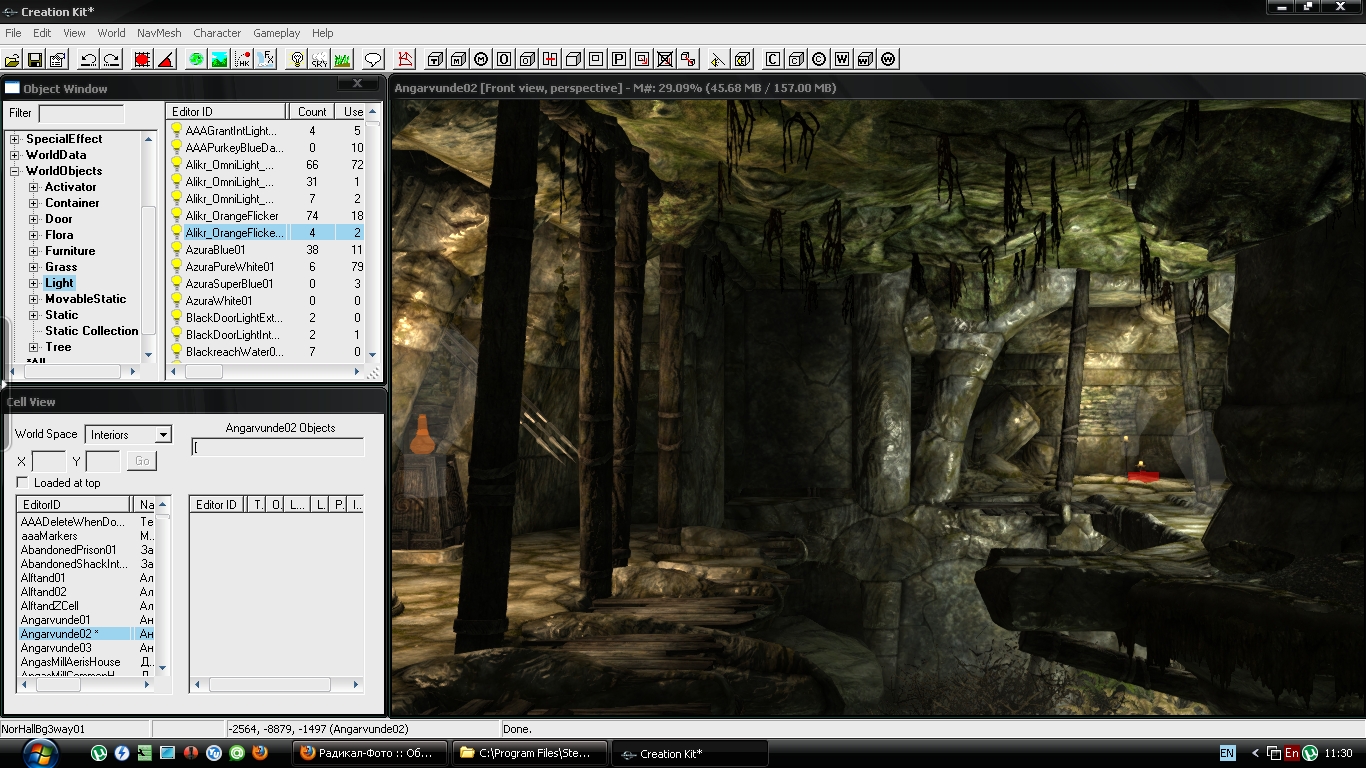
Task: Select the AbandonedPrison01 cell
Action: 68,550
